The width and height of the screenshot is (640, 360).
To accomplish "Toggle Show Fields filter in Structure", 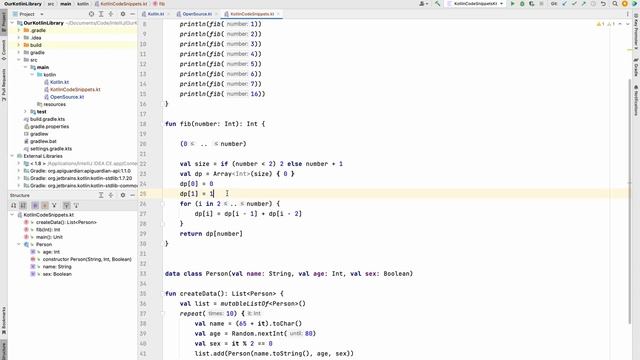I will 44,205.
